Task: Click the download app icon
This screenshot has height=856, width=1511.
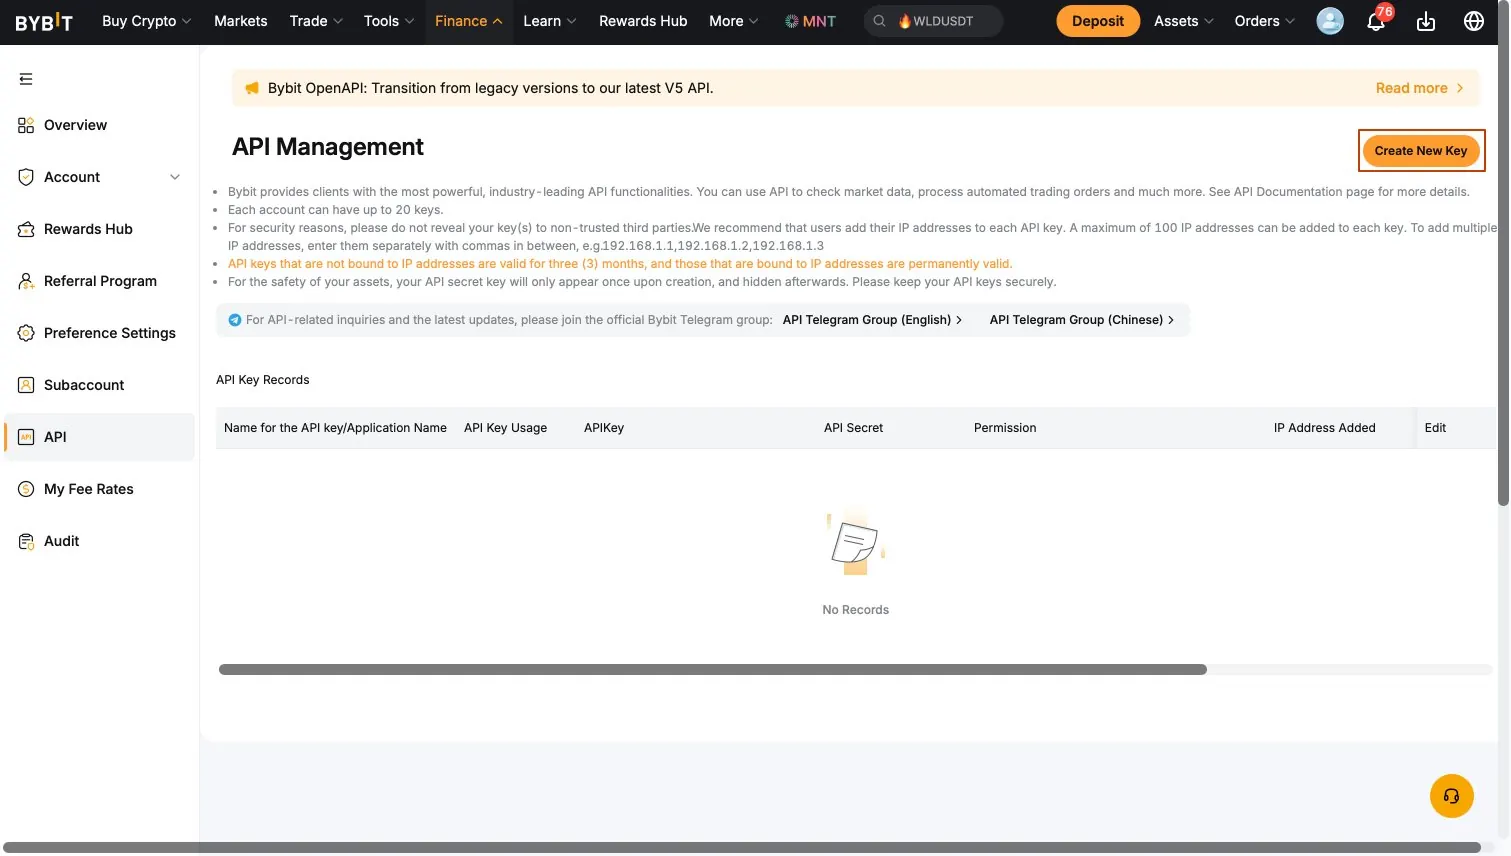Action: [x=1426, y=21]
